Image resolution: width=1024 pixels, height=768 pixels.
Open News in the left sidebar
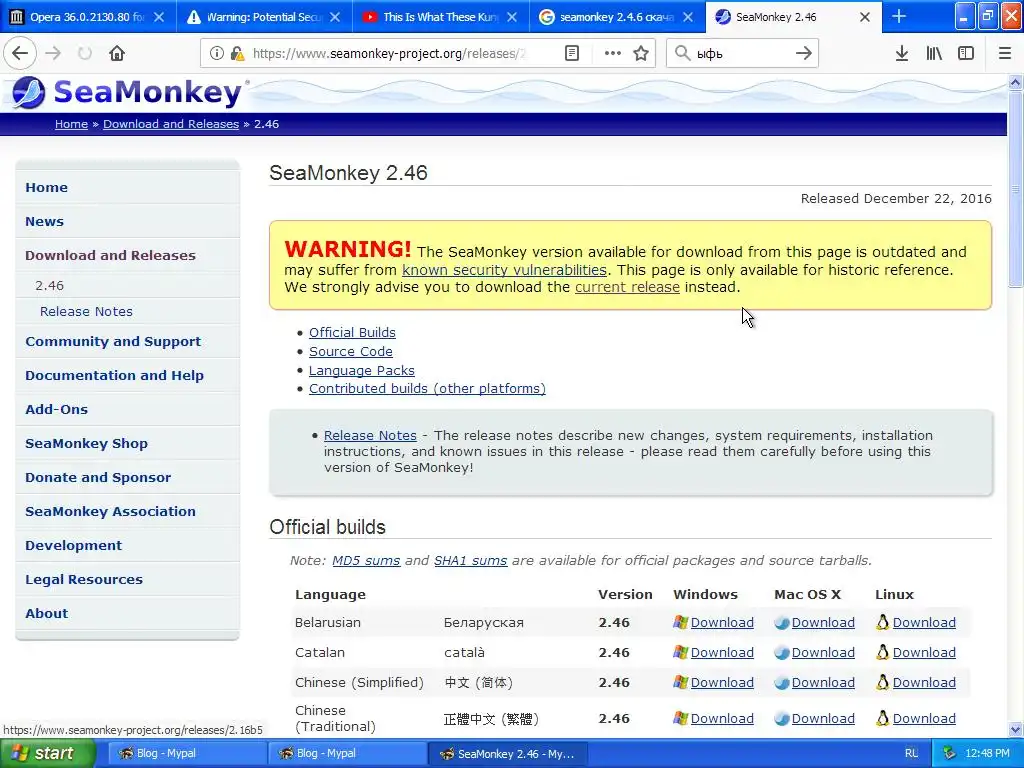coord(44,221)
